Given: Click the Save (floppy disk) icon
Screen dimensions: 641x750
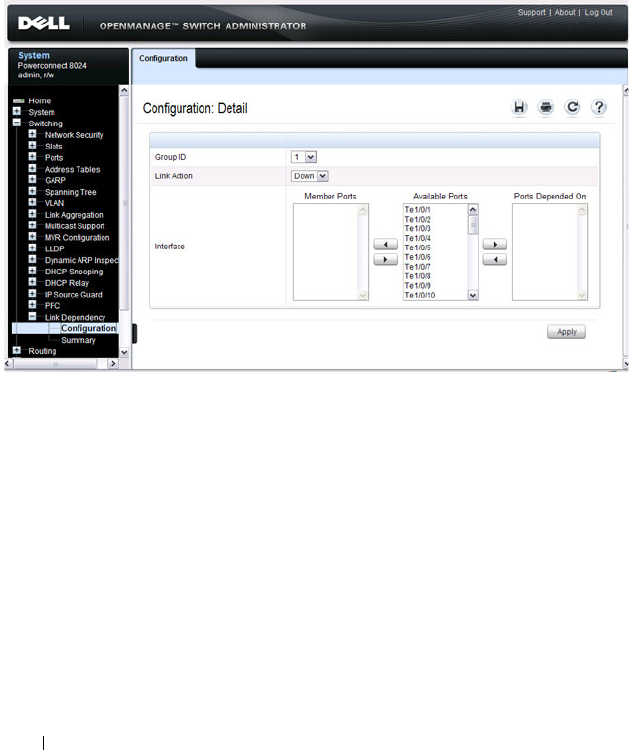Looking at the screenshot, I should coord(519,108).
